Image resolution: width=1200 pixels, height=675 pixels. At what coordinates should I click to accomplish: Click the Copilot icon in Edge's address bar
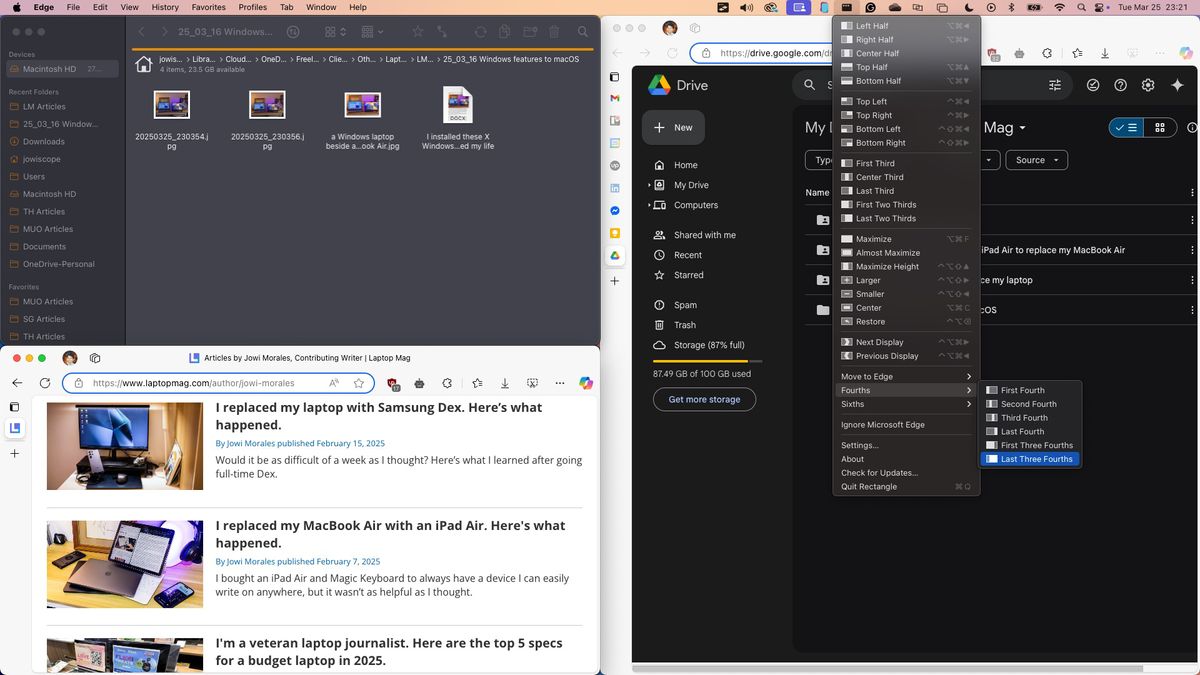point(585,383)
